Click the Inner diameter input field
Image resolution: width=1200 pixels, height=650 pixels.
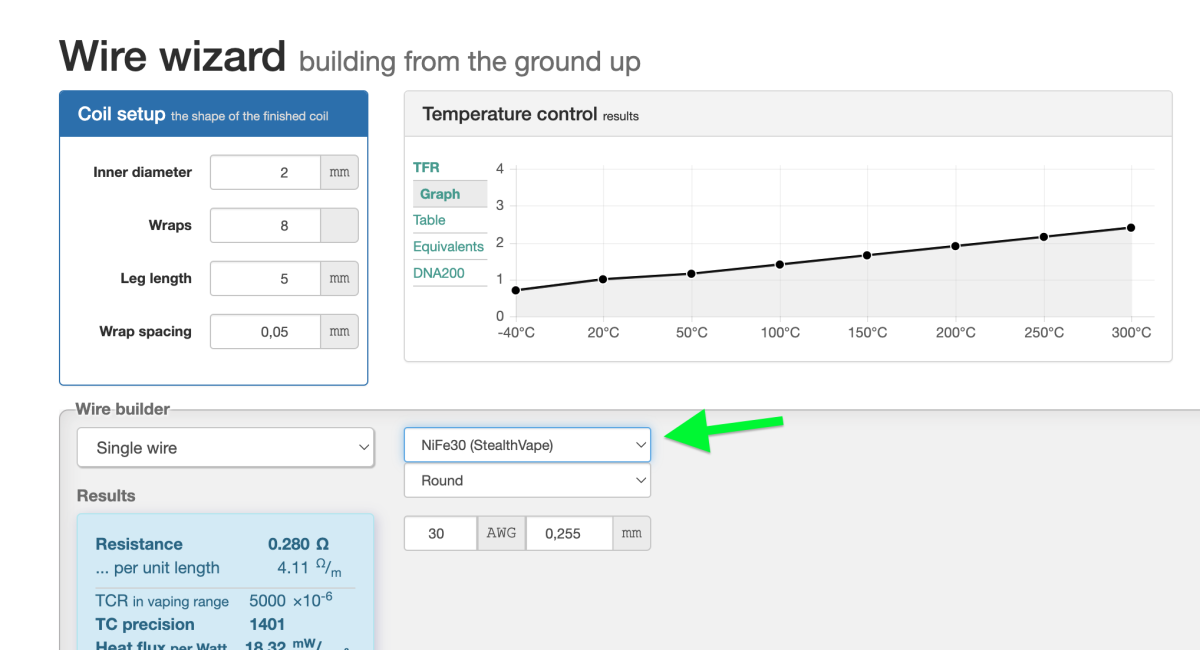(265, 172)
